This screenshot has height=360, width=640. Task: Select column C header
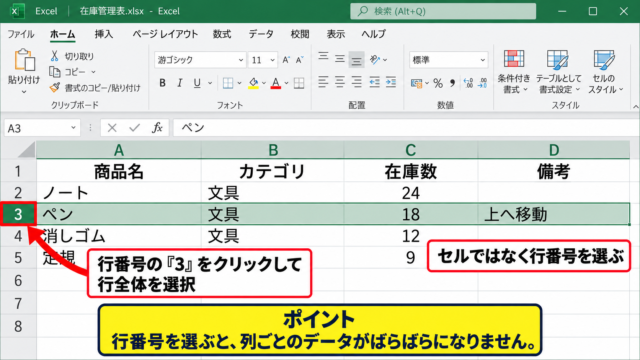pyautogui.click(x=411, y=150)
